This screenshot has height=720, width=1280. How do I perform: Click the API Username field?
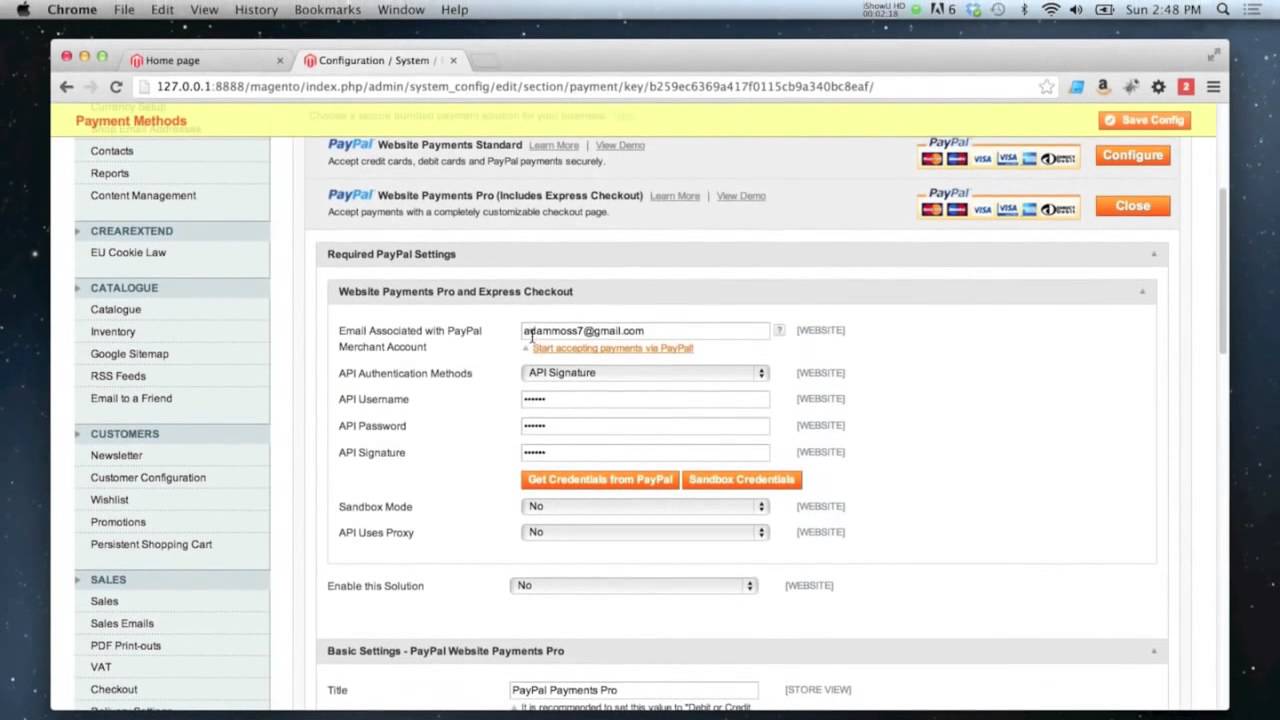pyautogui.click(x=645, y=399)
